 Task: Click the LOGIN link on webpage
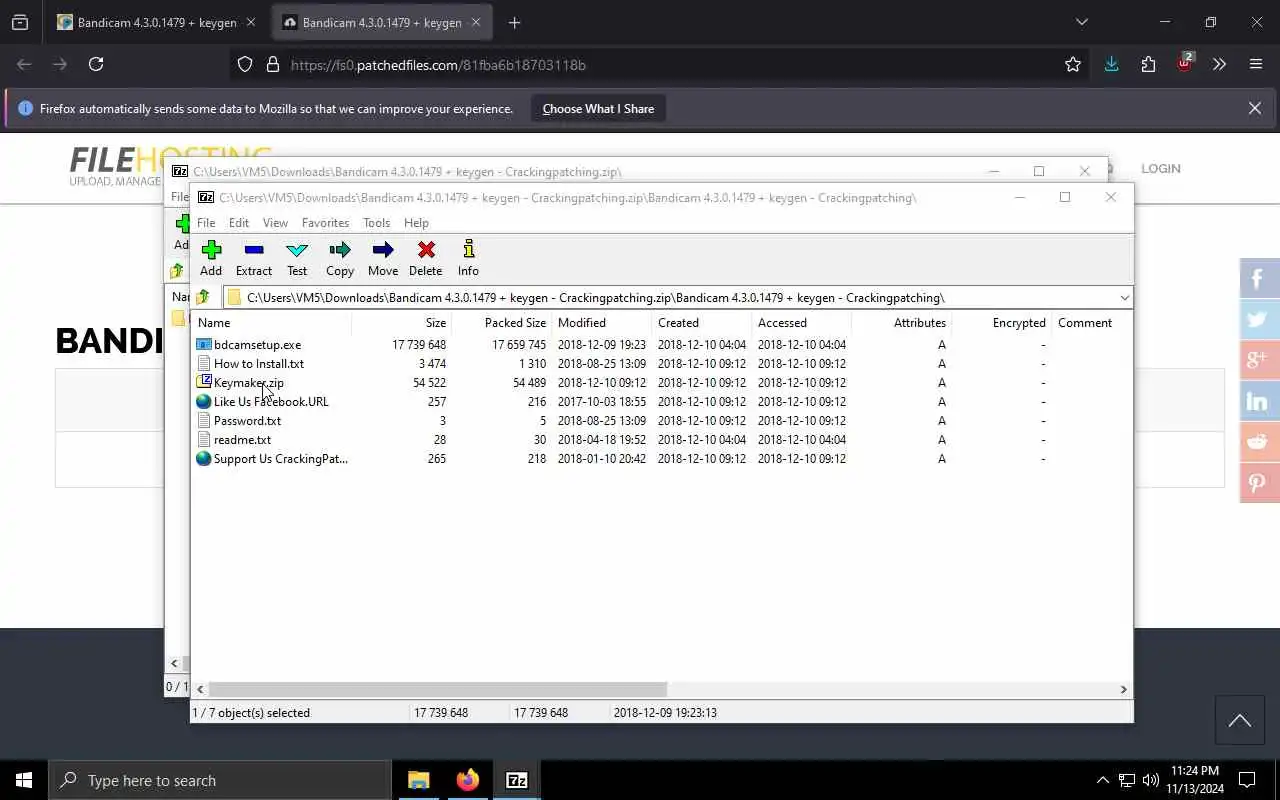1161,168
